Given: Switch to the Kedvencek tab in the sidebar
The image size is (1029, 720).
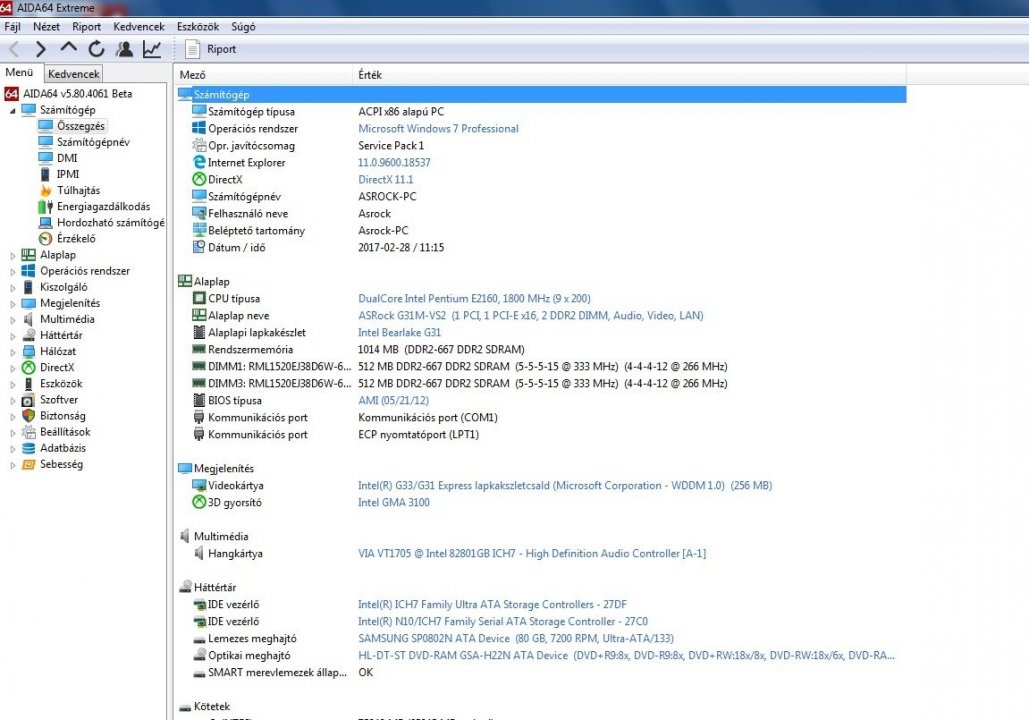Looking at the screenshot, I should [x=74, y=74].
